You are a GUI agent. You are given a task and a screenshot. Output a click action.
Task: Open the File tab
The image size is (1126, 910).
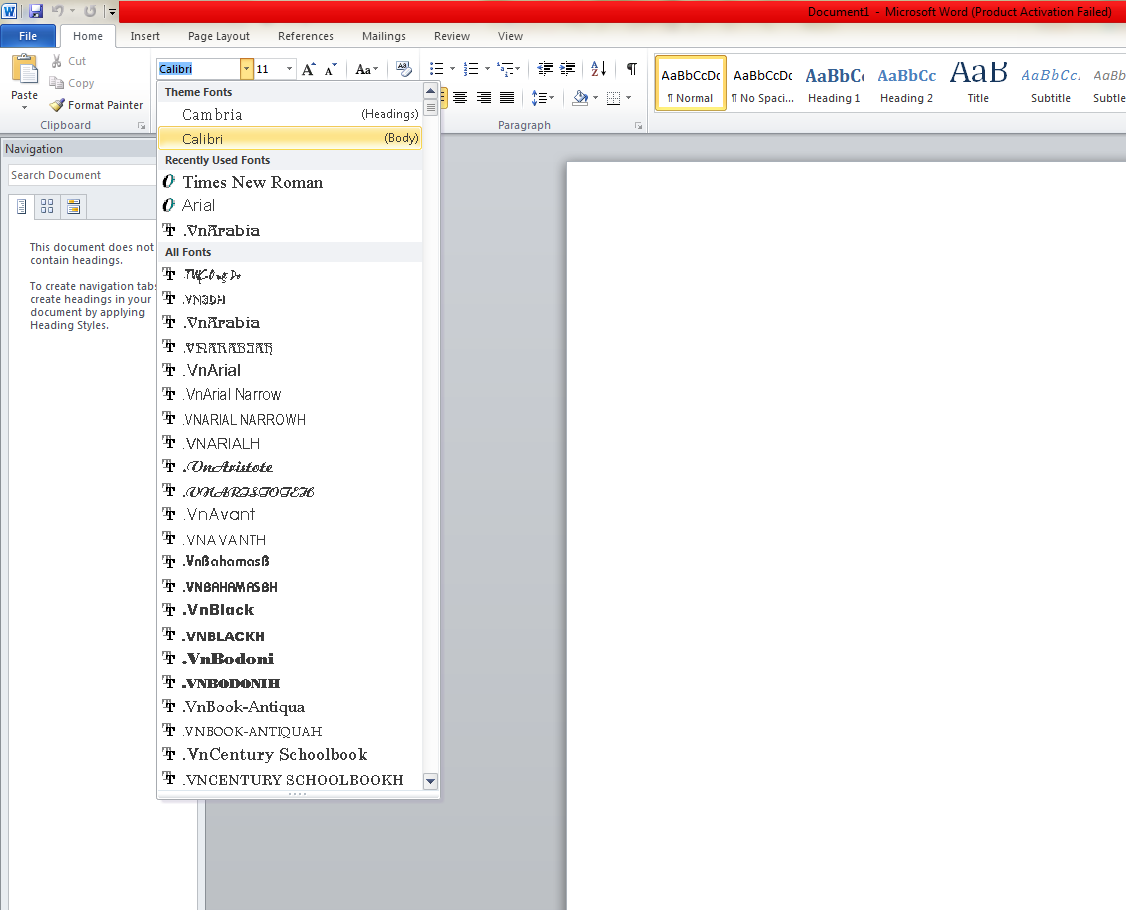click(x=28, y=36)
